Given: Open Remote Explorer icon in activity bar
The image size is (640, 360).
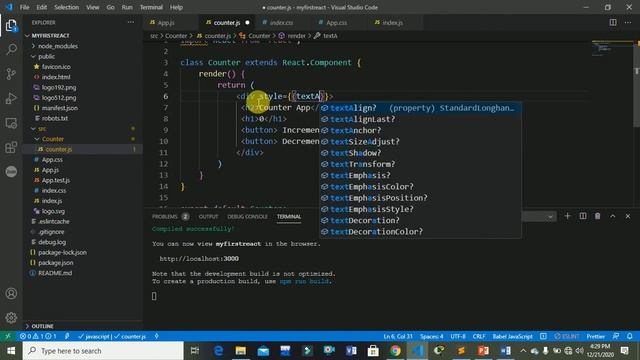Looking at the screenshot, I should point(11,123).
